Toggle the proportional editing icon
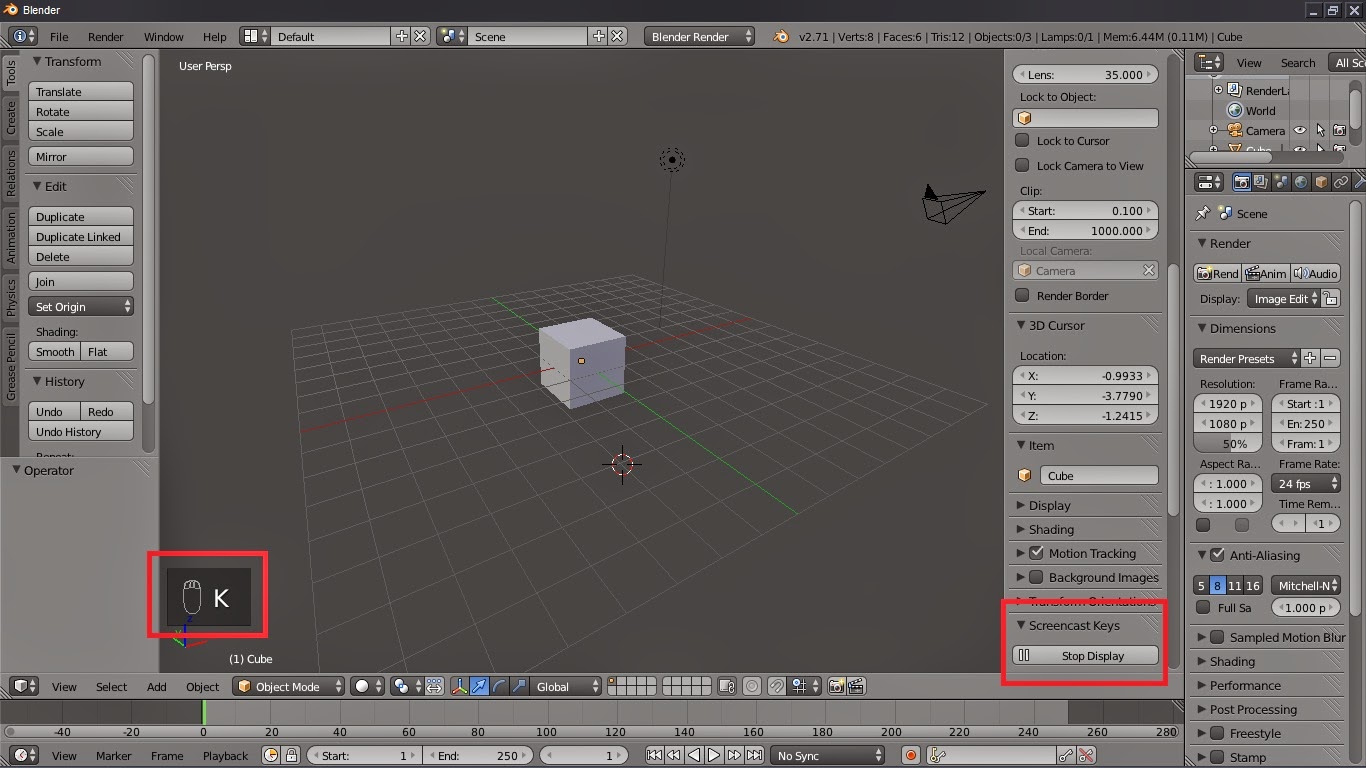This screenshot has height=768, width=1366. (752, 686)
